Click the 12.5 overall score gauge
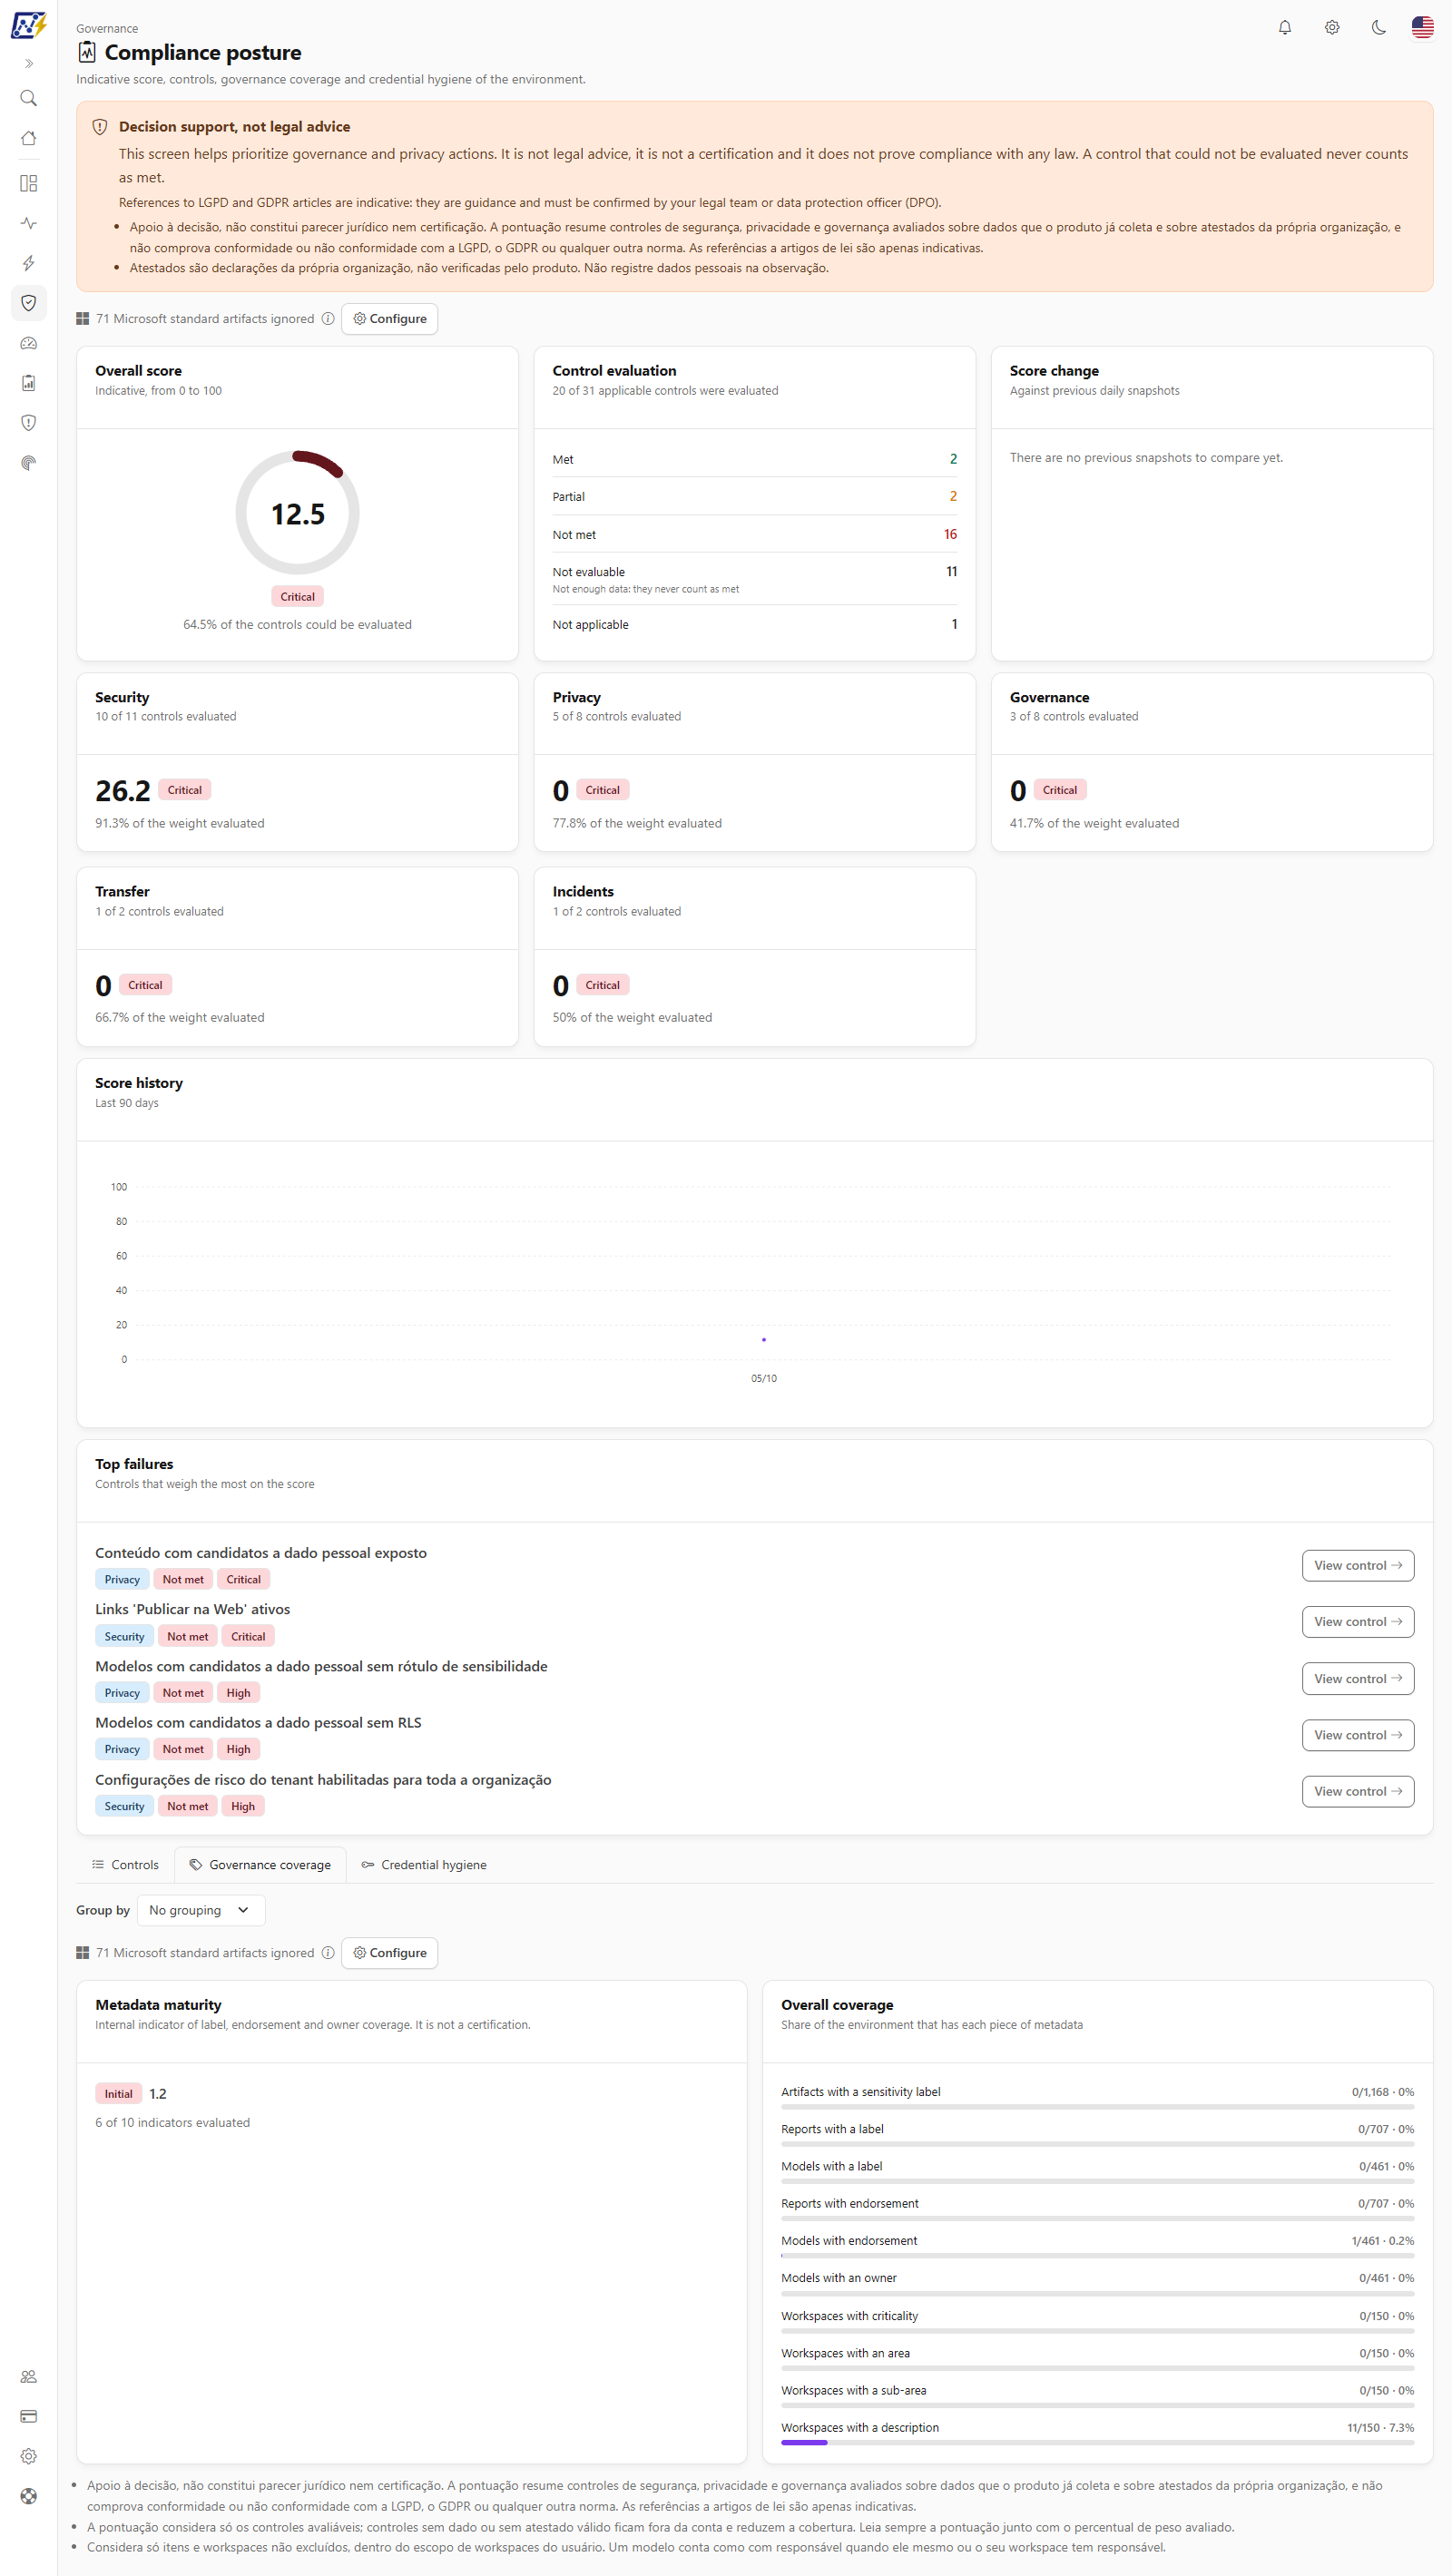 (297, 513)
